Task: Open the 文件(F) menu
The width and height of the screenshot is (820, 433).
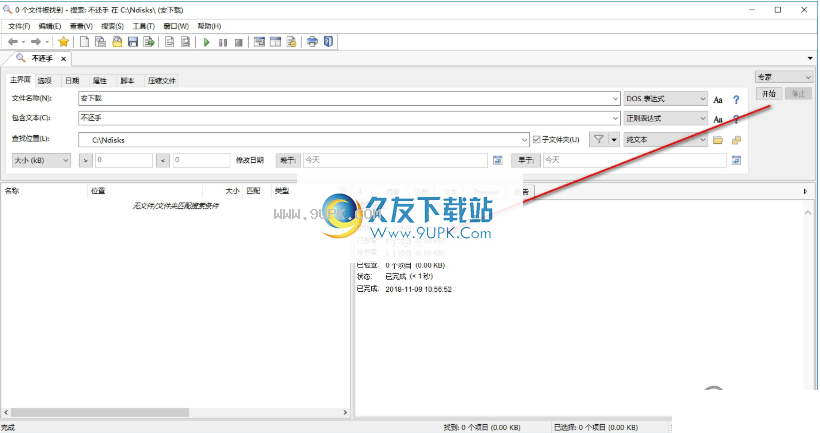Action: coord(19,26)
